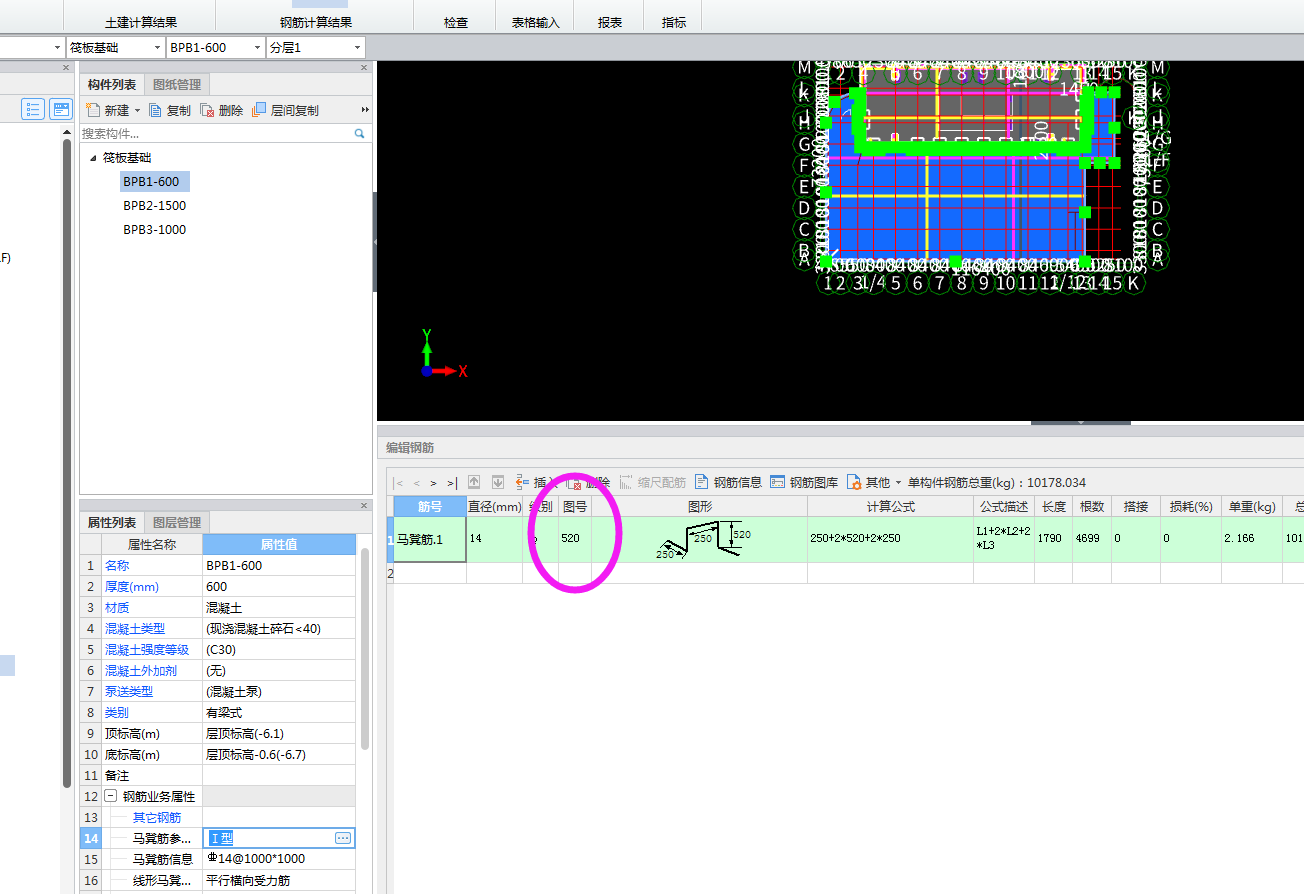The image size is (1304, 894).
Task: Click the ellipsis button in 马凳筋参数 row
Action: (x=343, y=838)
